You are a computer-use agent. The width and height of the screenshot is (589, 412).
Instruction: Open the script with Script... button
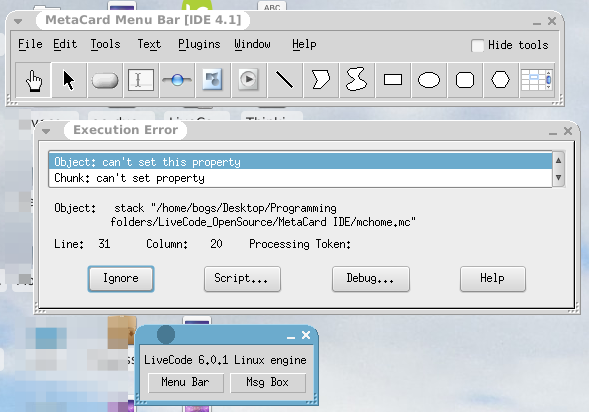coord(242,279)
